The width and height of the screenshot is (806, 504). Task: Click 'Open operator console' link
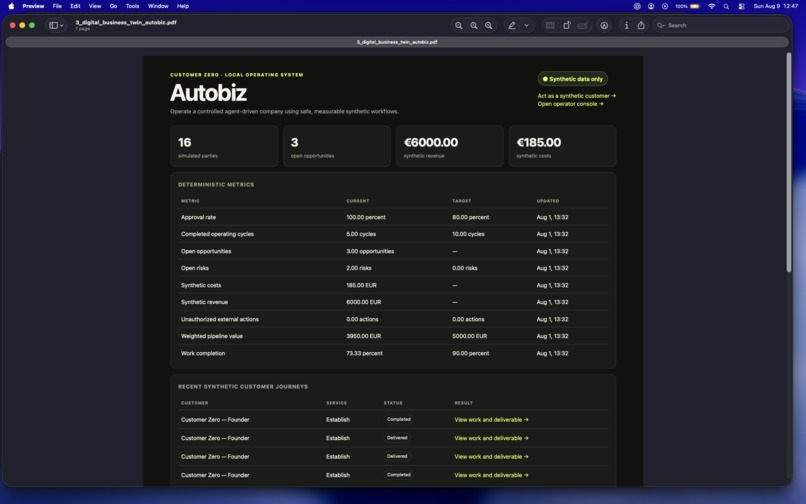pos(570,104)
